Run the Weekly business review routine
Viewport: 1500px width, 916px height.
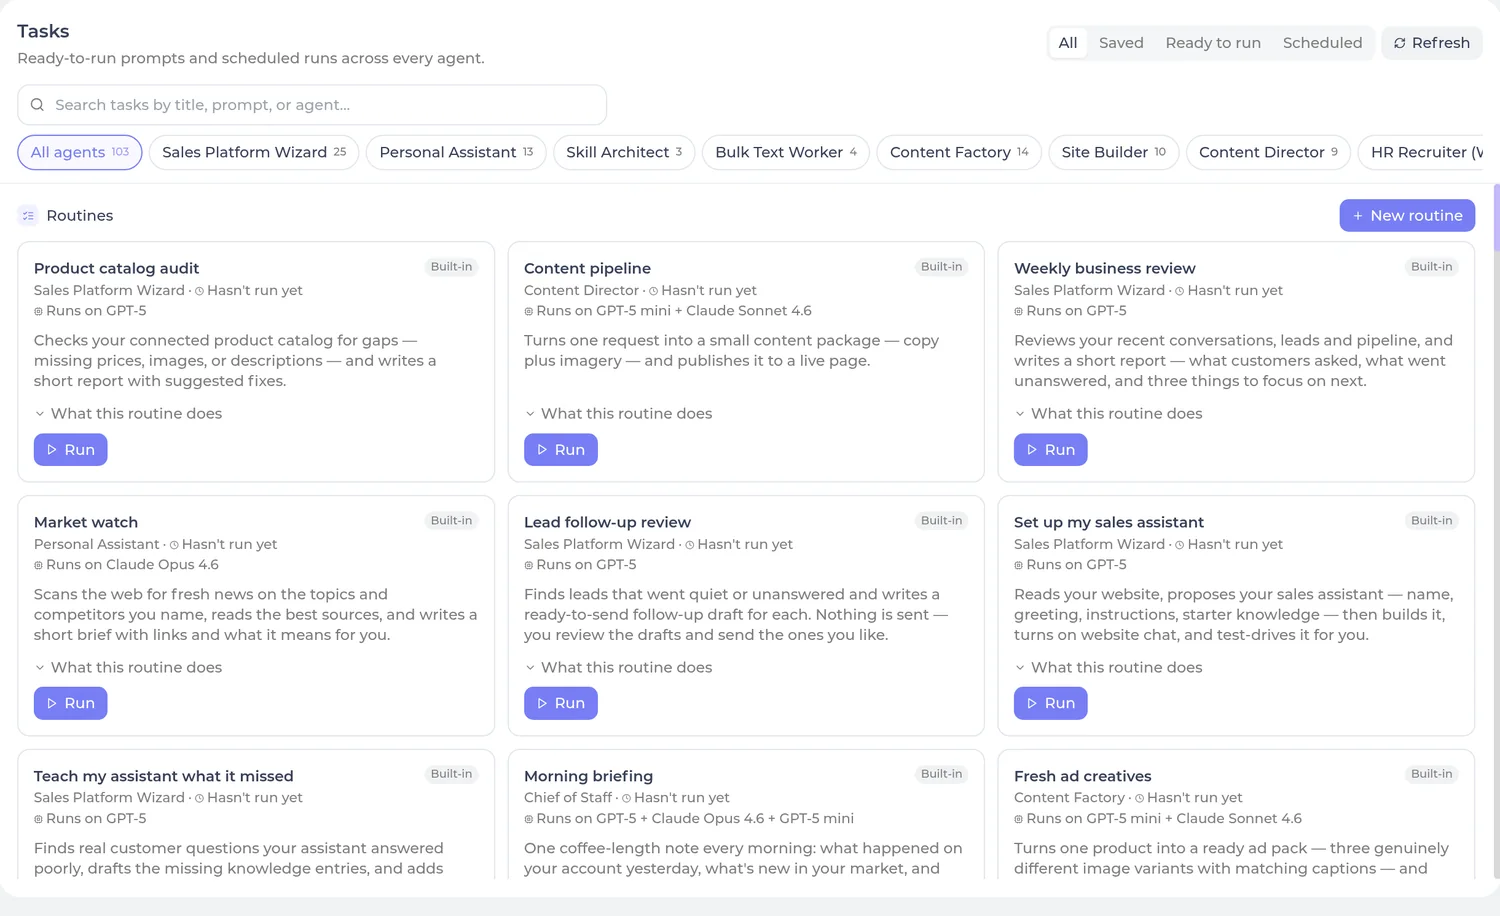tap(1050, 450)
